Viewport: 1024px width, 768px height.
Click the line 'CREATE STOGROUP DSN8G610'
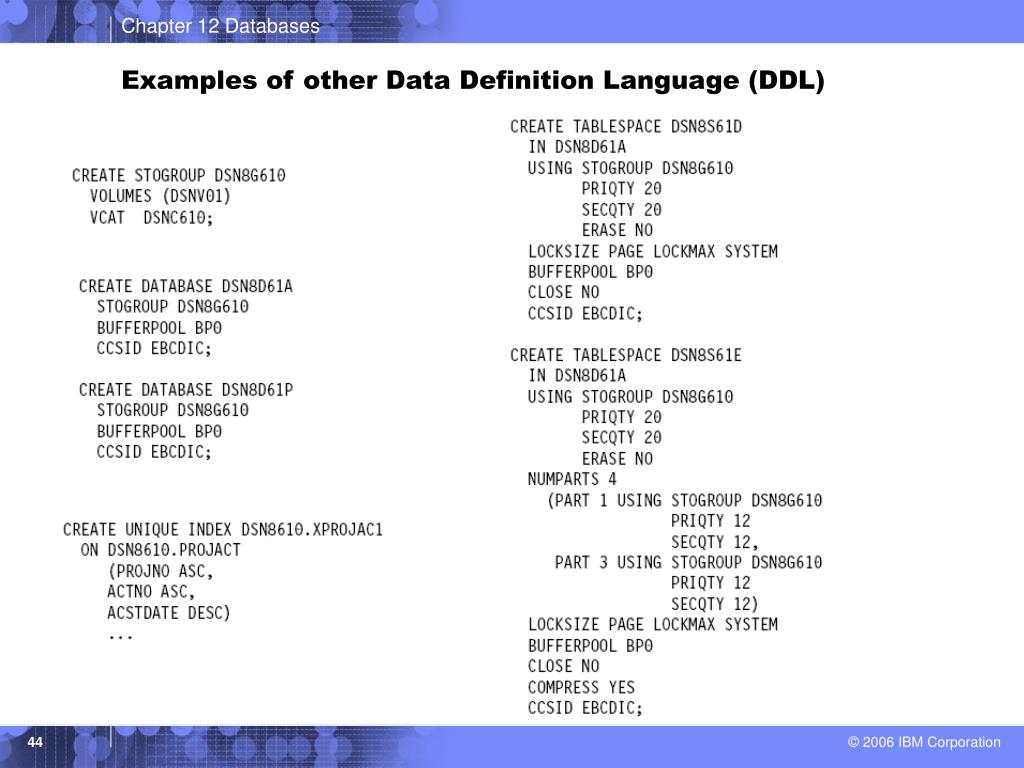click(x=179, y=176)
